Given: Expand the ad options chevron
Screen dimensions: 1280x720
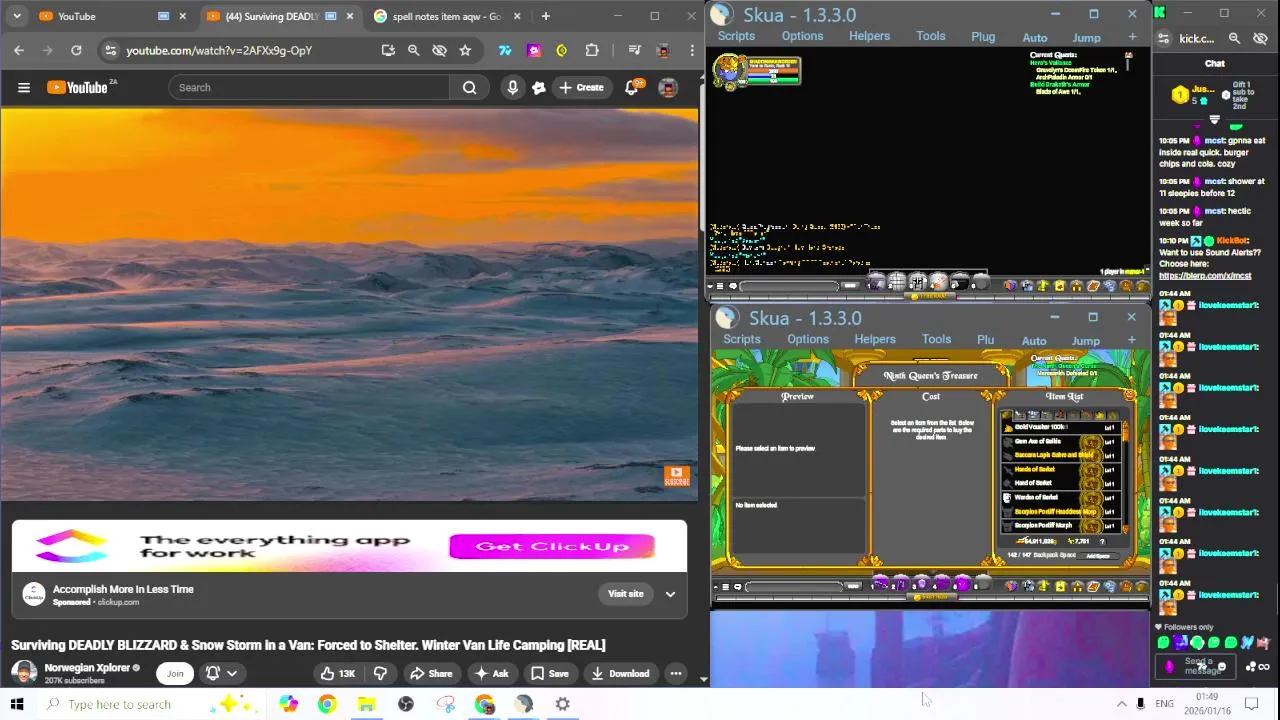Looking at the screenshot, I should point(670,594).
